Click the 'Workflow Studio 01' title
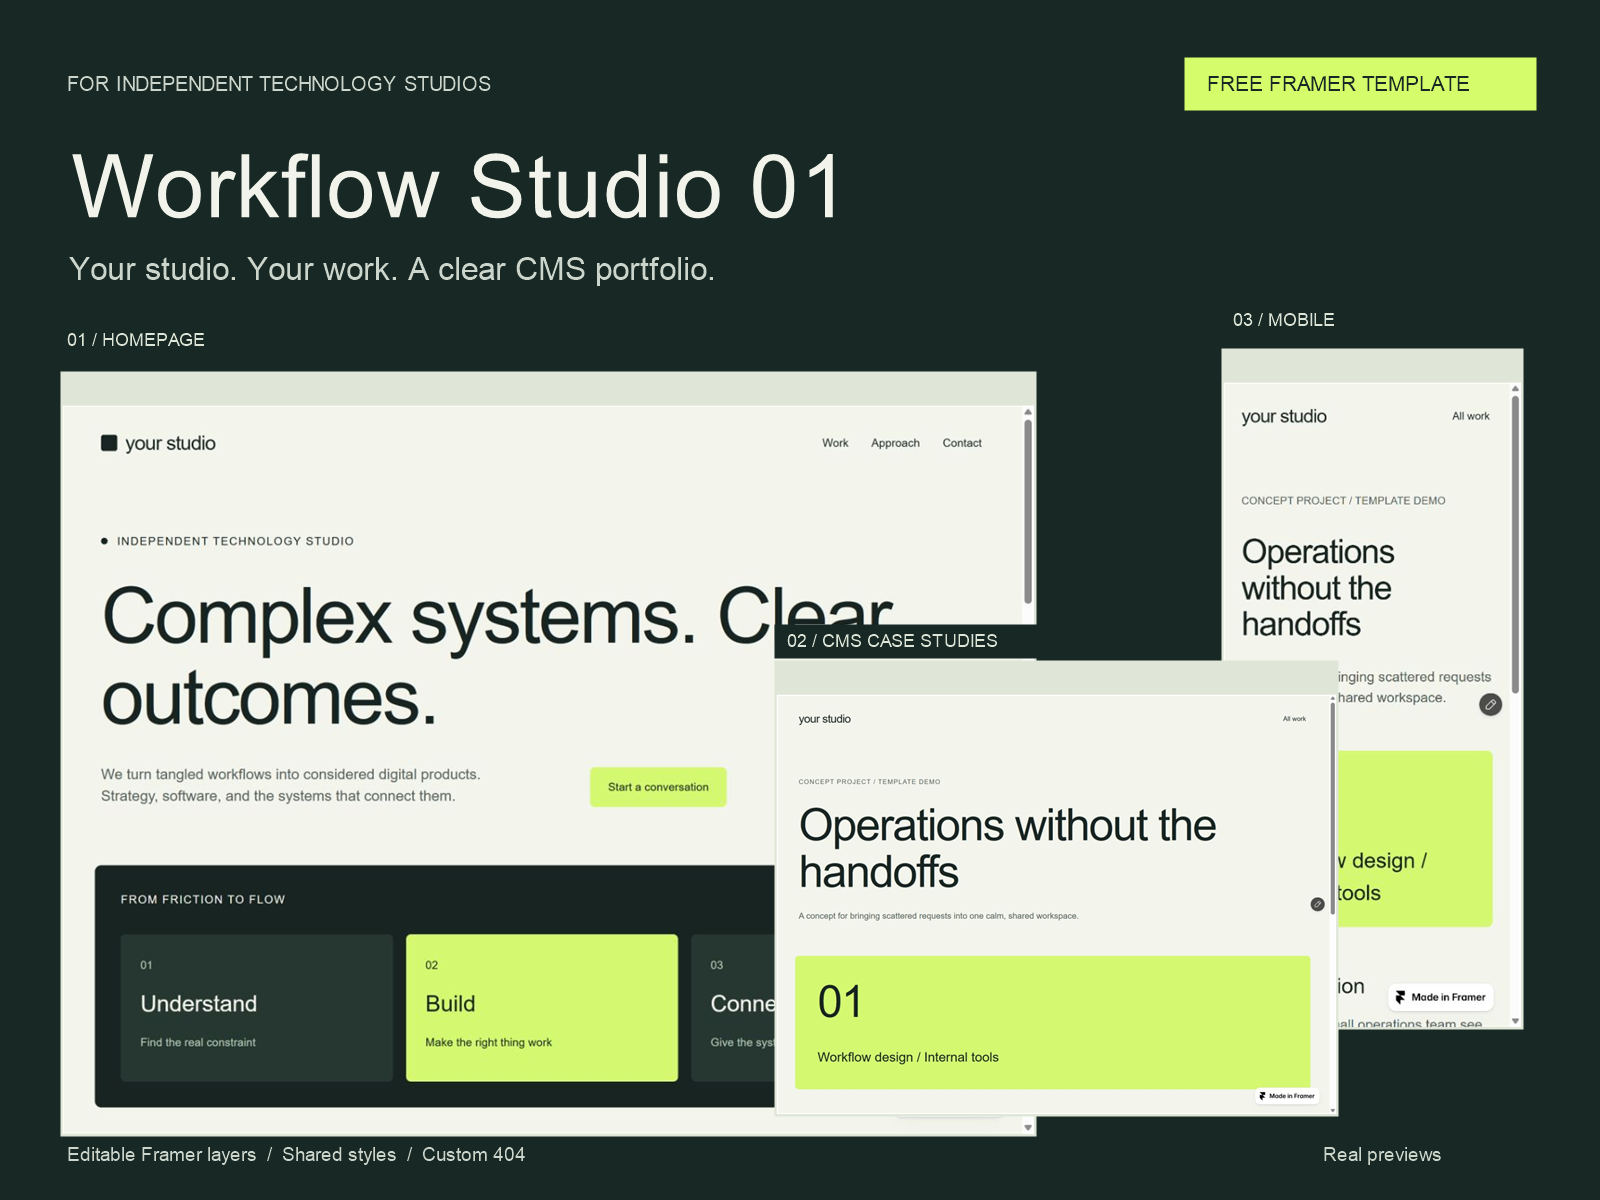Viewport: 1600px width, 1200px height. 457,187
